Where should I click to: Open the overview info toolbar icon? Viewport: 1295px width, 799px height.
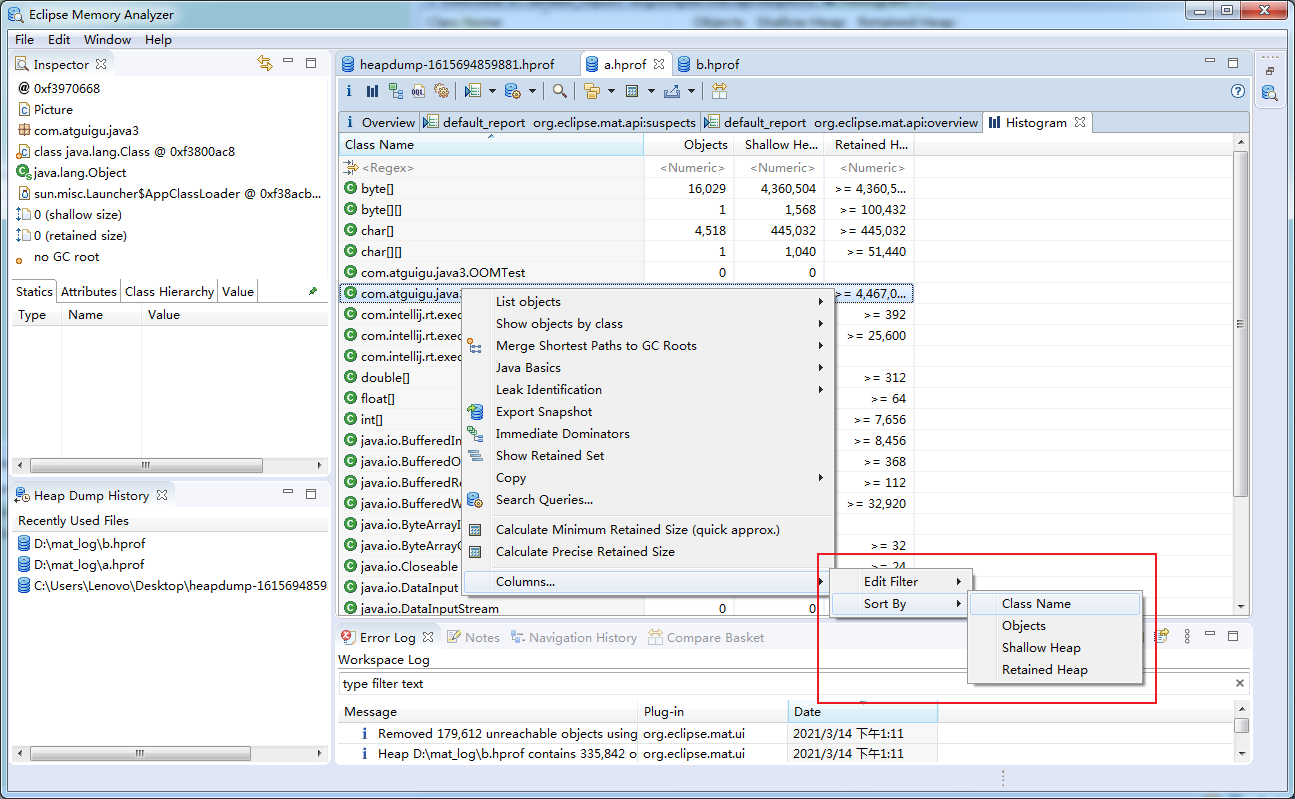(x=348, y=91)
